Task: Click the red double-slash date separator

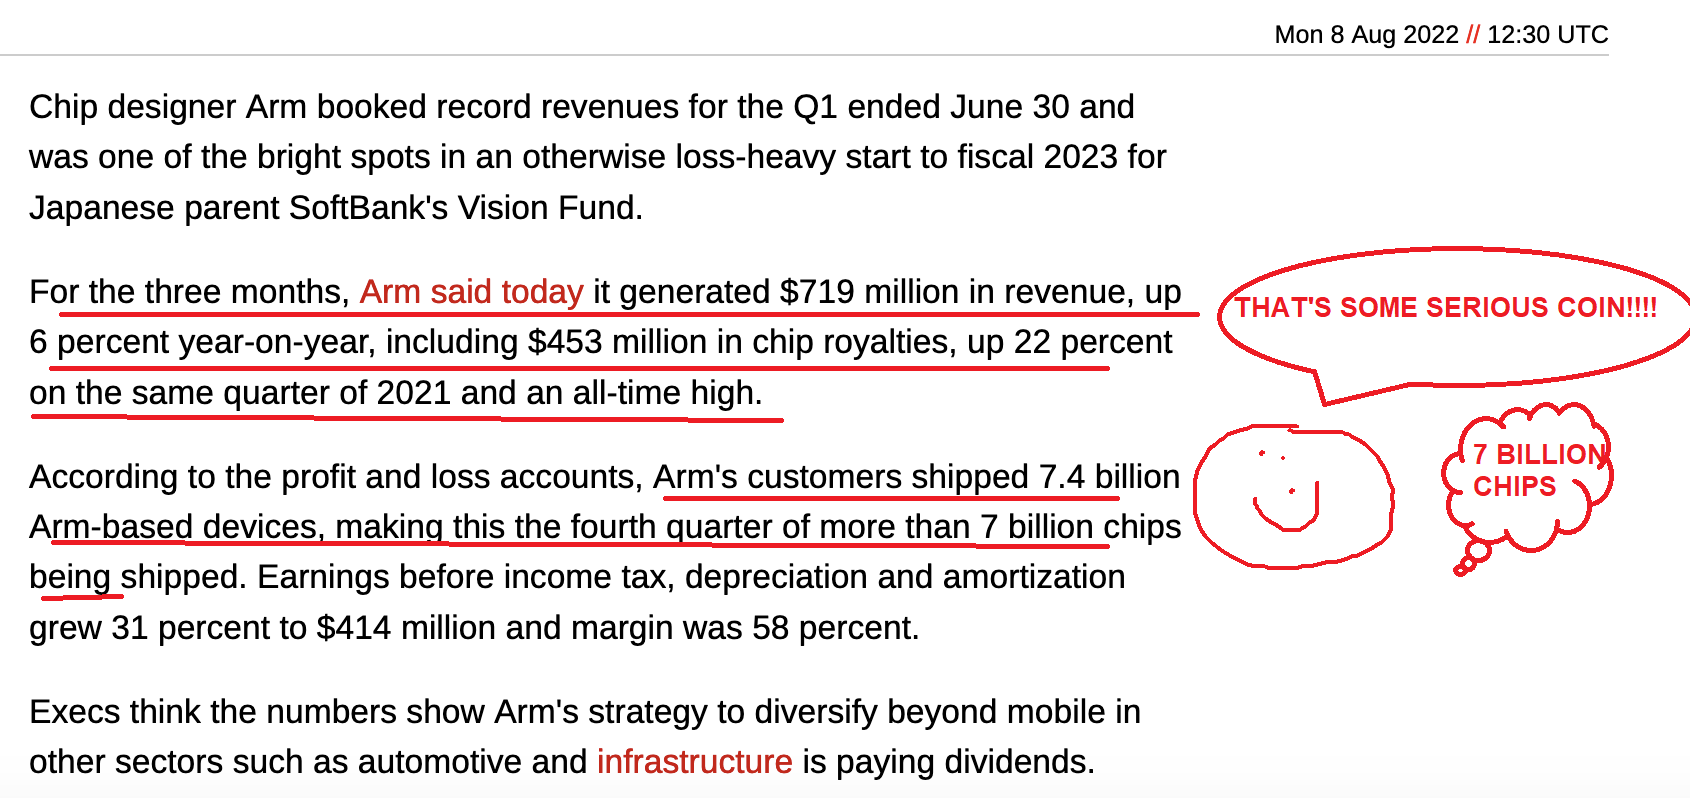Action: point(1472,35)
